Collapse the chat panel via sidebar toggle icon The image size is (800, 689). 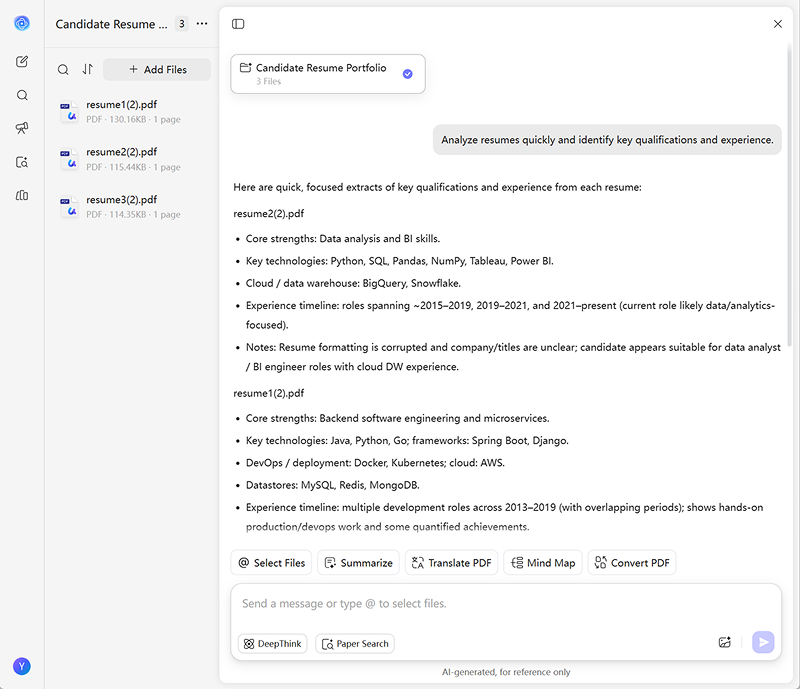click(237, 22)
